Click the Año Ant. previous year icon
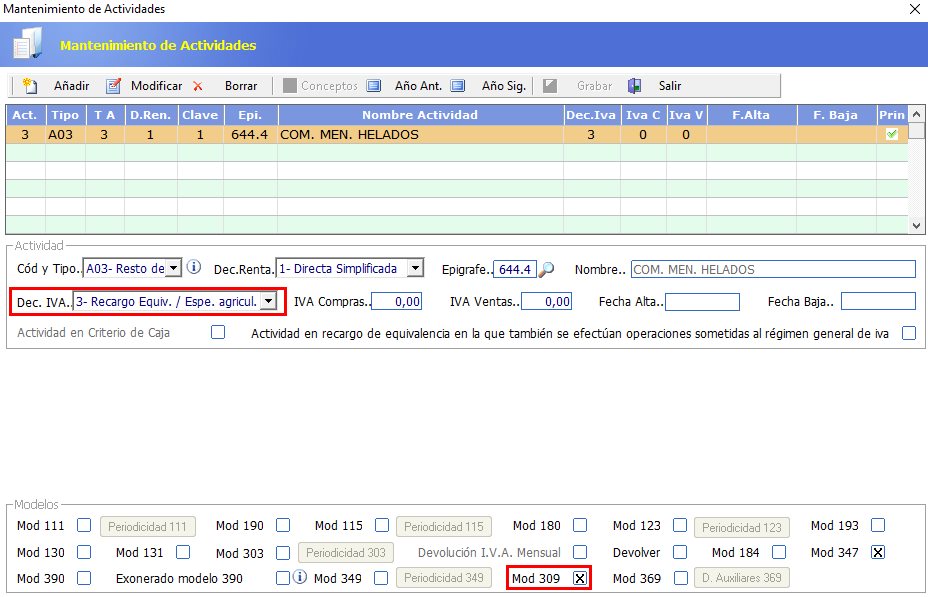This screenshot has width=928, height=597. coord(374,86)
